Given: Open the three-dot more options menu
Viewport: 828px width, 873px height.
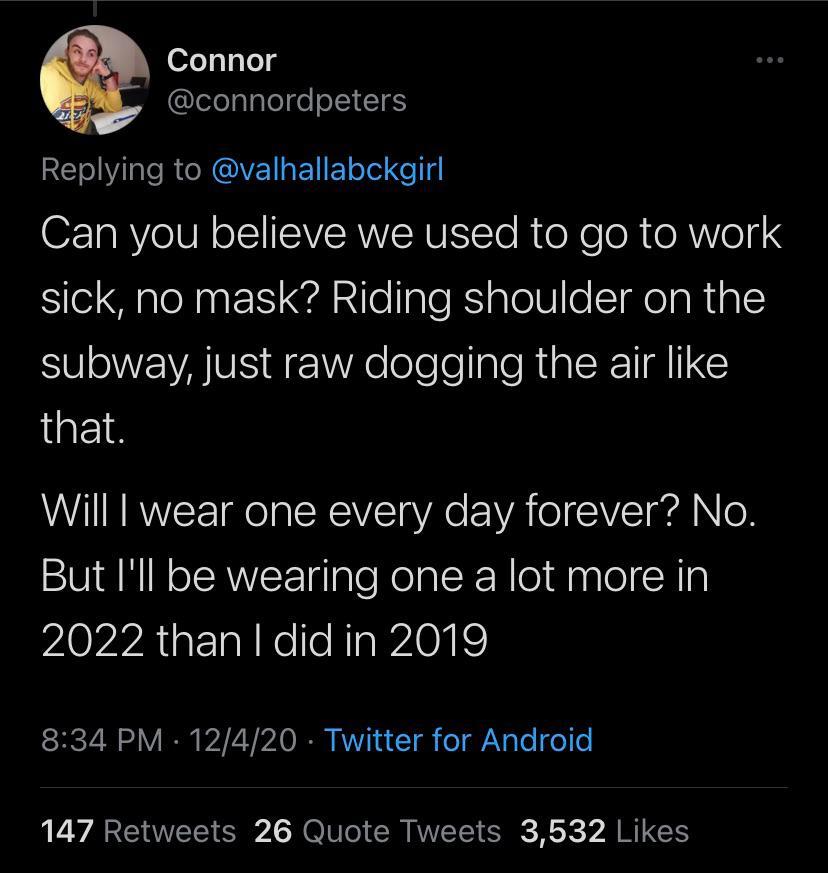Looking at the screenshot, I should [x=769, y=61].
